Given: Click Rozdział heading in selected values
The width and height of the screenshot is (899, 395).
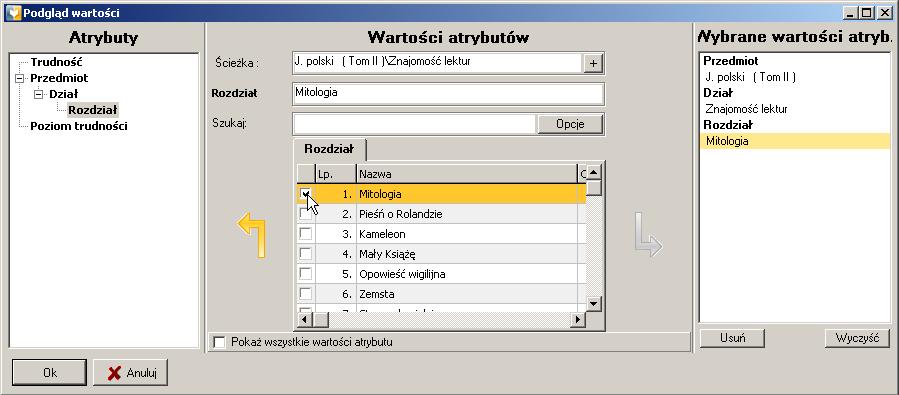Looking at the screenshot, I should [x=728, y=125].
